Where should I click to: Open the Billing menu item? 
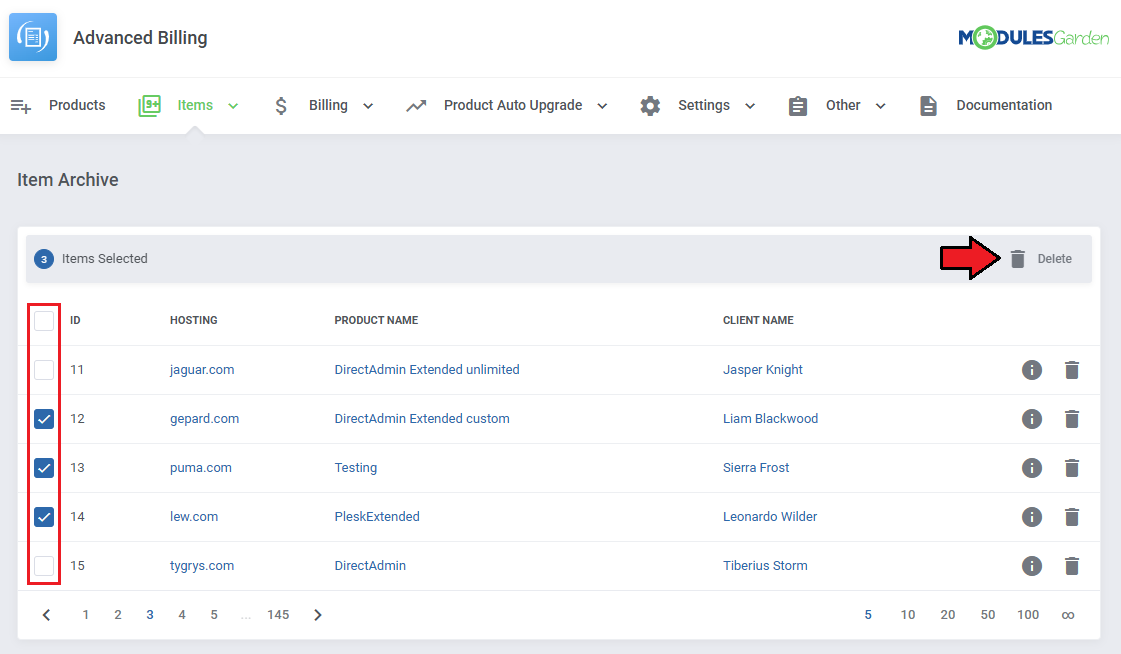(328, 105)
